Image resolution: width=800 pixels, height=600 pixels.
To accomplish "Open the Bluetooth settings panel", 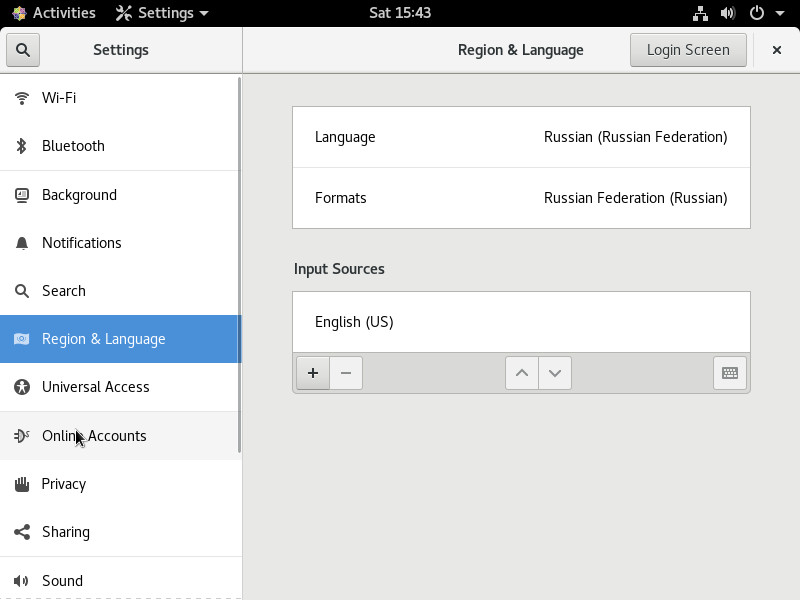I will [x=120, y=146].
